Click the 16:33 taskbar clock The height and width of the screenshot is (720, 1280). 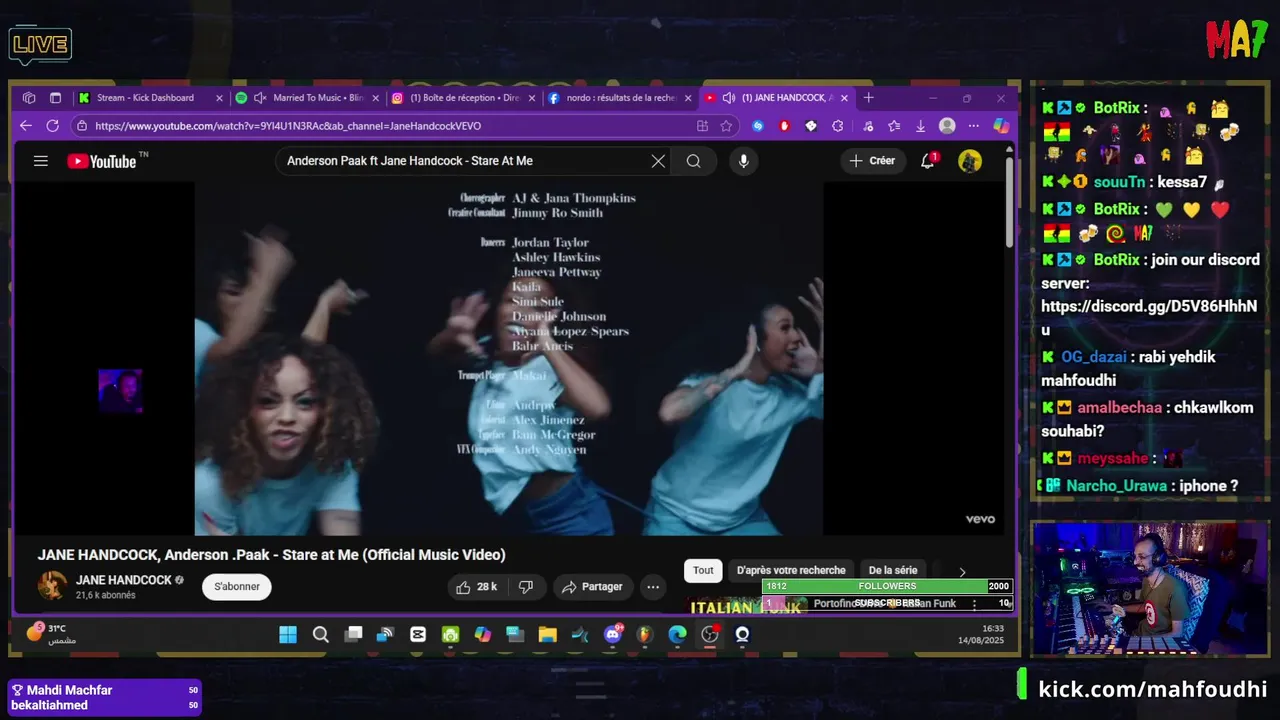992,629
